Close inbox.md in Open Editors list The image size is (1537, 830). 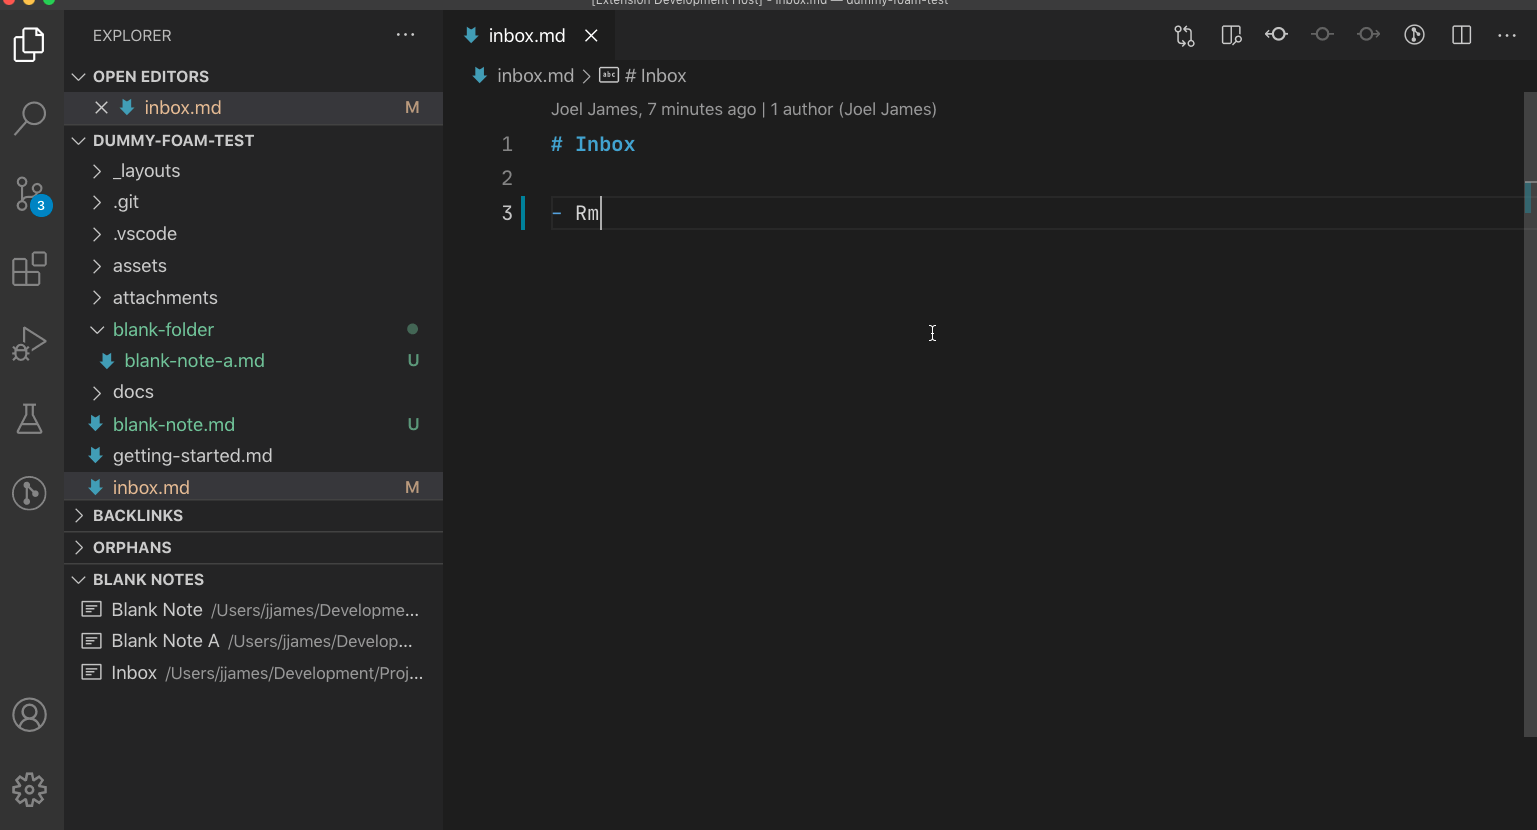pos(101,107)
